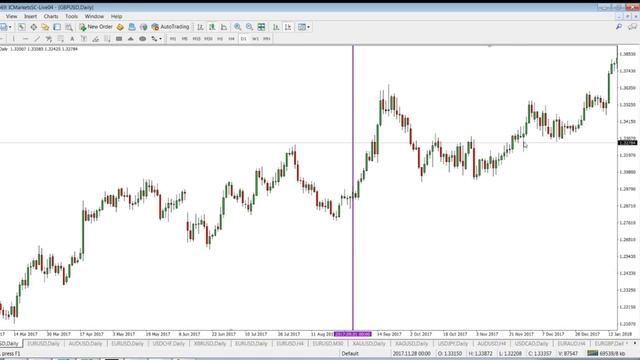The image size is (640, 360).
Task: Expand the New Chart dropdown arrow
Action: tap(10, 27)
